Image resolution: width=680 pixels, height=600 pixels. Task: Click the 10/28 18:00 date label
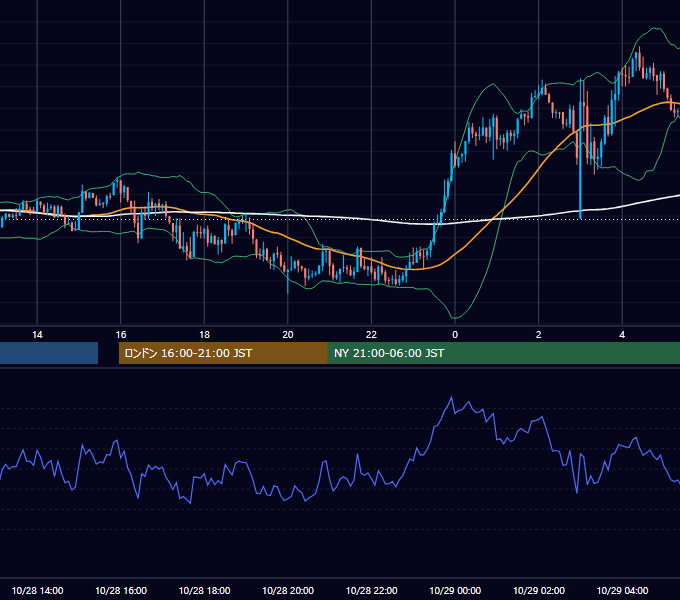(x=204, y=590)
